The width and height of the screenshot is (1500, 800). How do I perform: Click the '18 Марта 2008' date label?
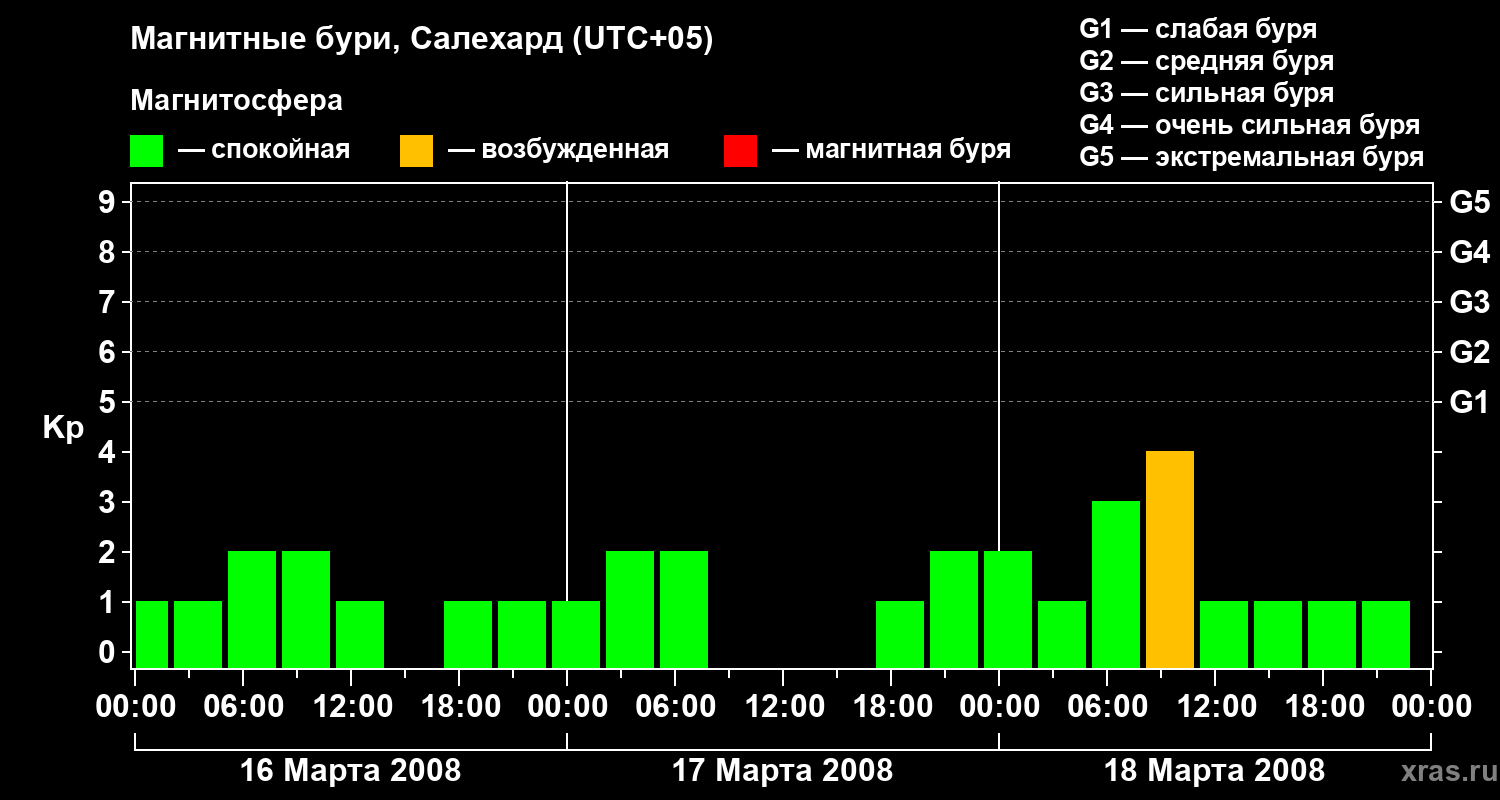click(1215, 770)
